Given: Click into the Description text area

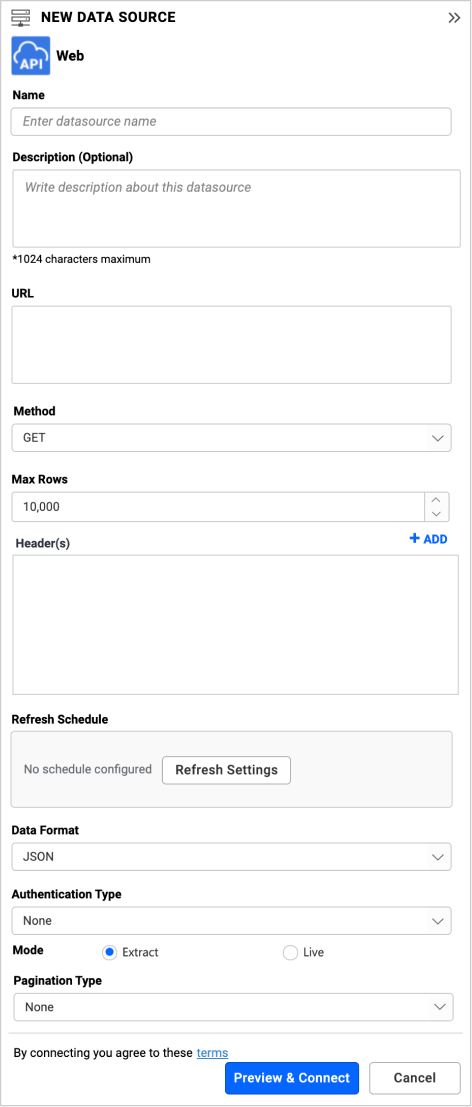Looking at the screenshot, I should click(236, 208).
